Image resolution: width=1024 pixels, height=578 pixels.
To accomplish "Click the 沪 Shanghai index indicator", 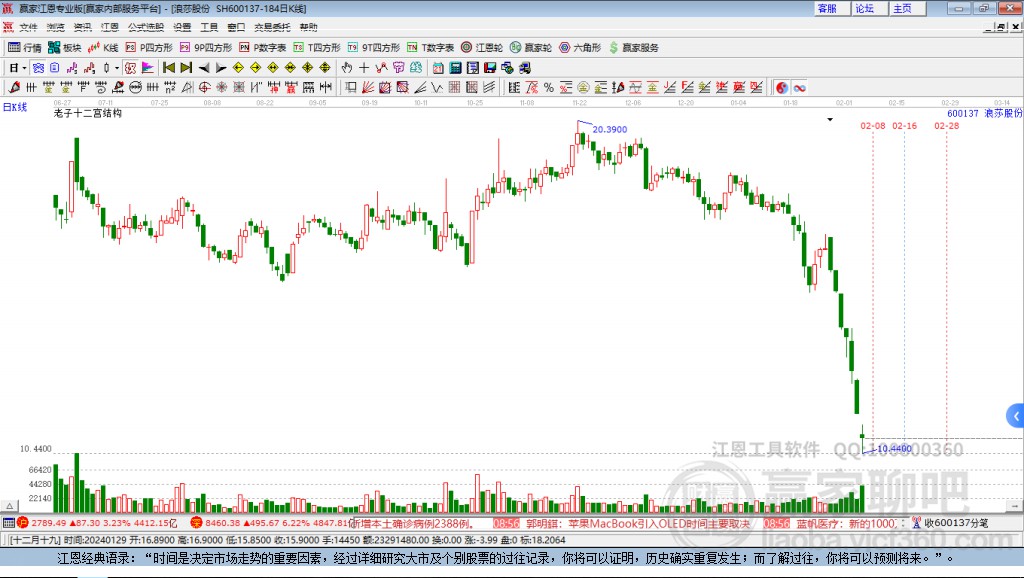I will (x=23, y=522).
